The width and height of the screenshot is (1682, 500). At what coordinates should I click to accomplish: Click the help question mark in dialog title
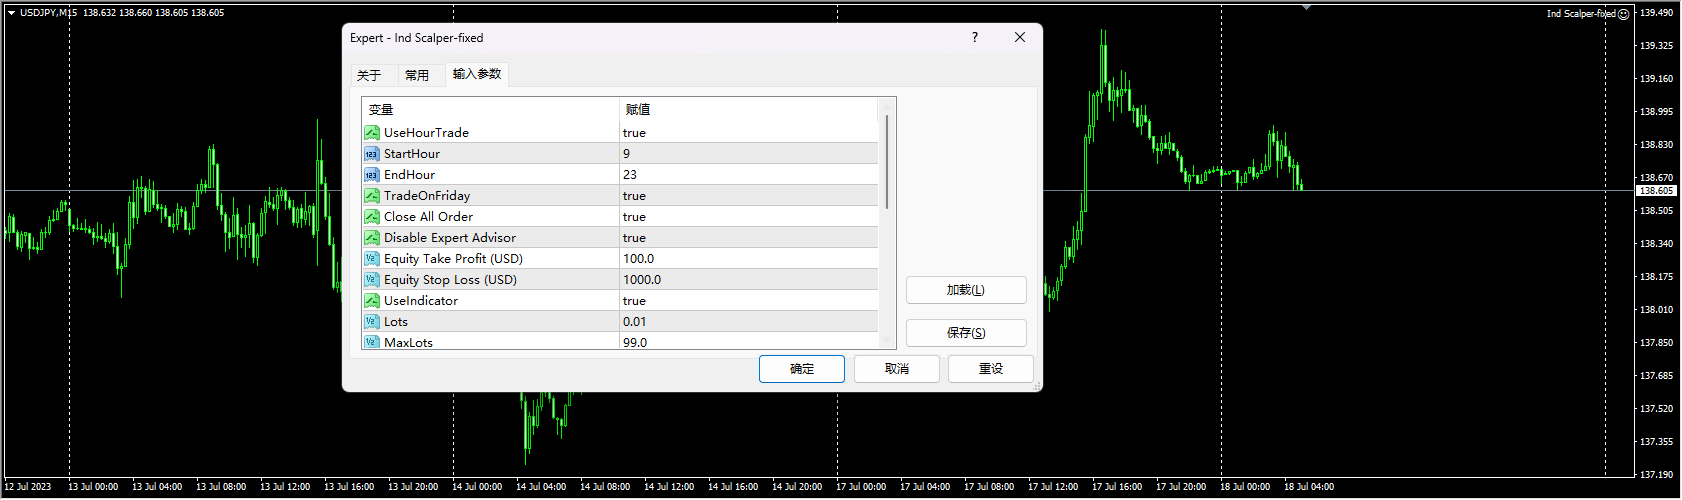[975, 37]
